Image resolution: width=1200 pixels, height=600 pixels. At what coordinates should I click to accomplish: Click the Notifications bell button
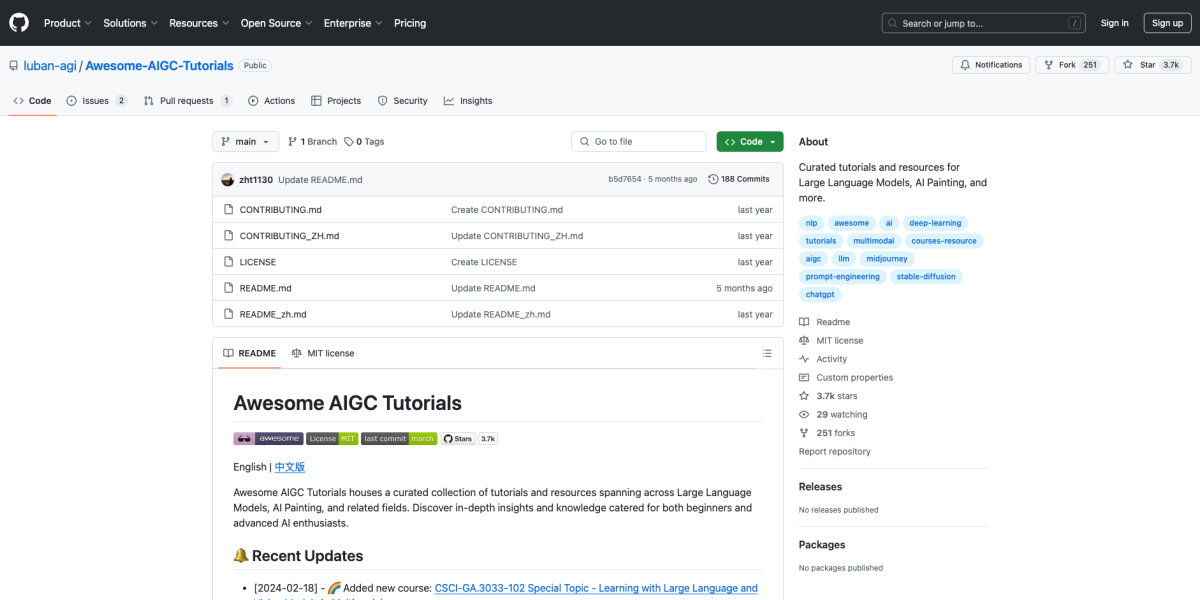pos(991,65)
